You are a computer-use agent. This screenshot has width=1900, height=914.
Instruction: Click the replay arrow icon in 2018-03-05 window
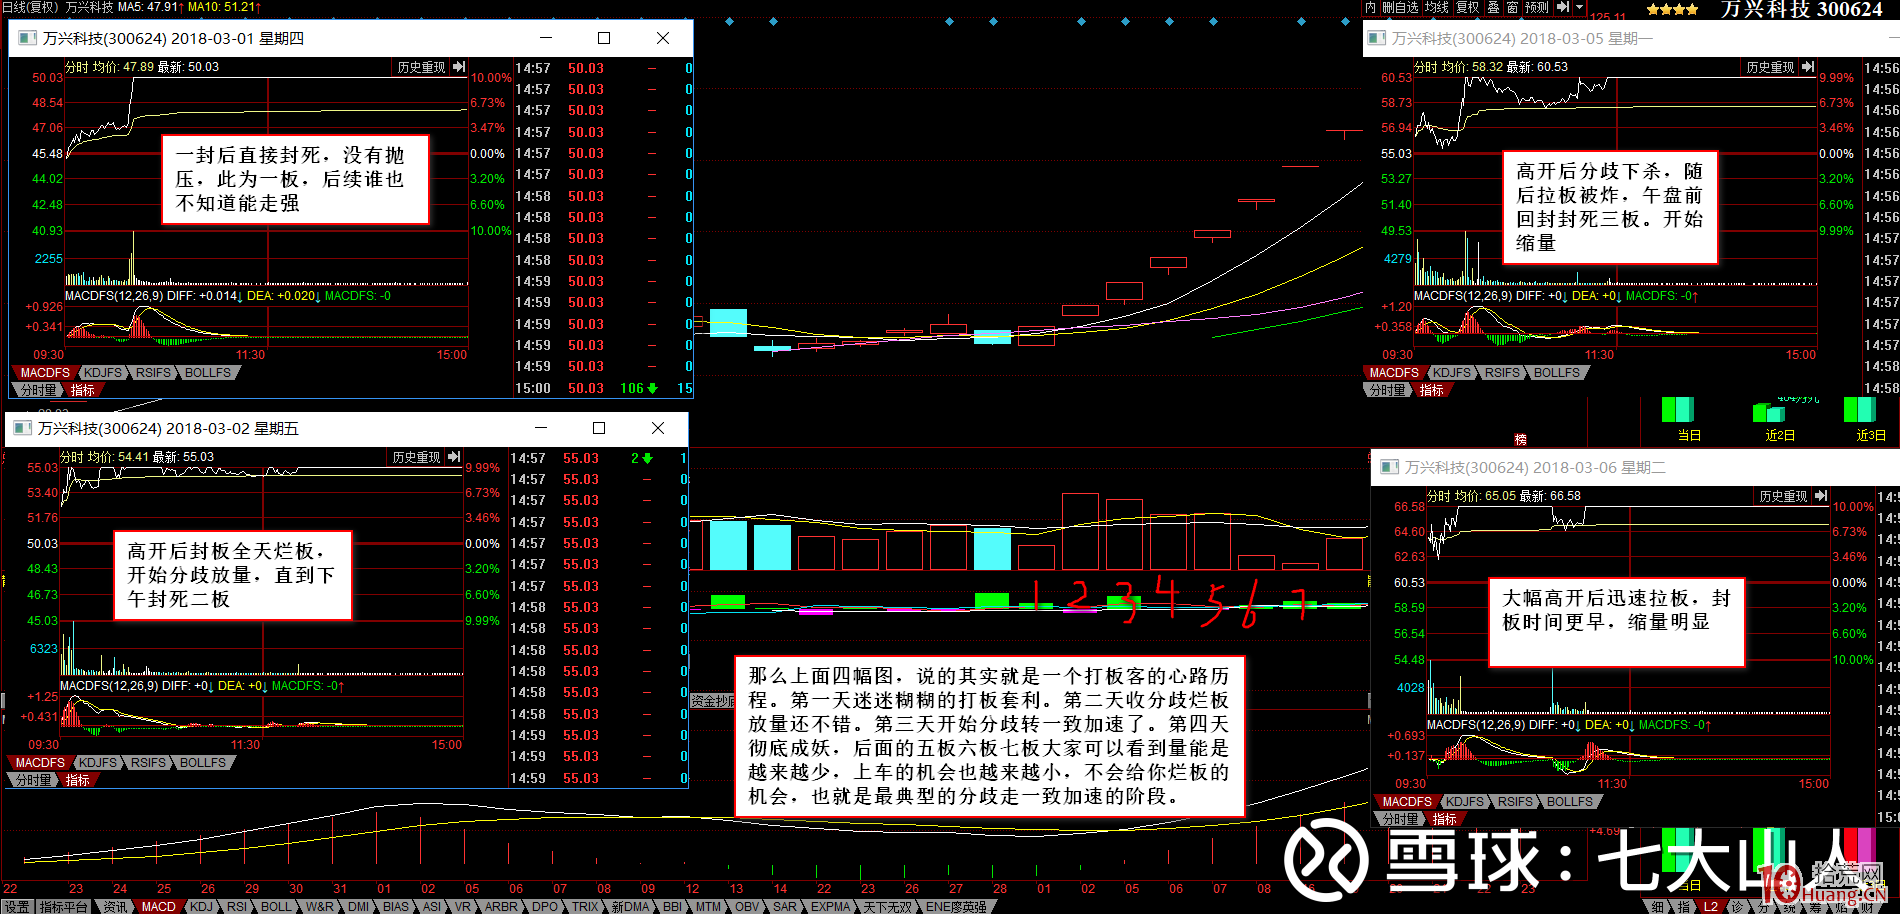(1807, 67)
